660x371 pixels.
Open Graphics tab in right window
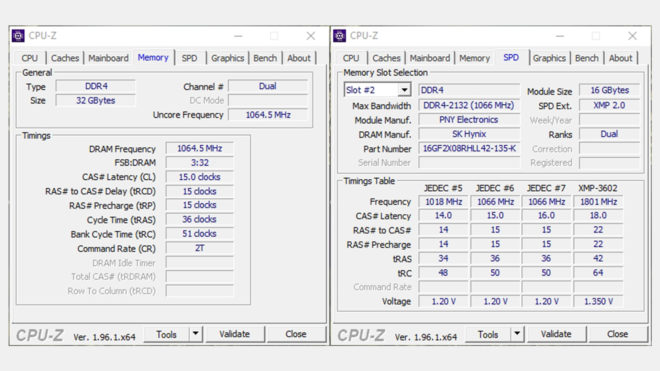[549, 58]
